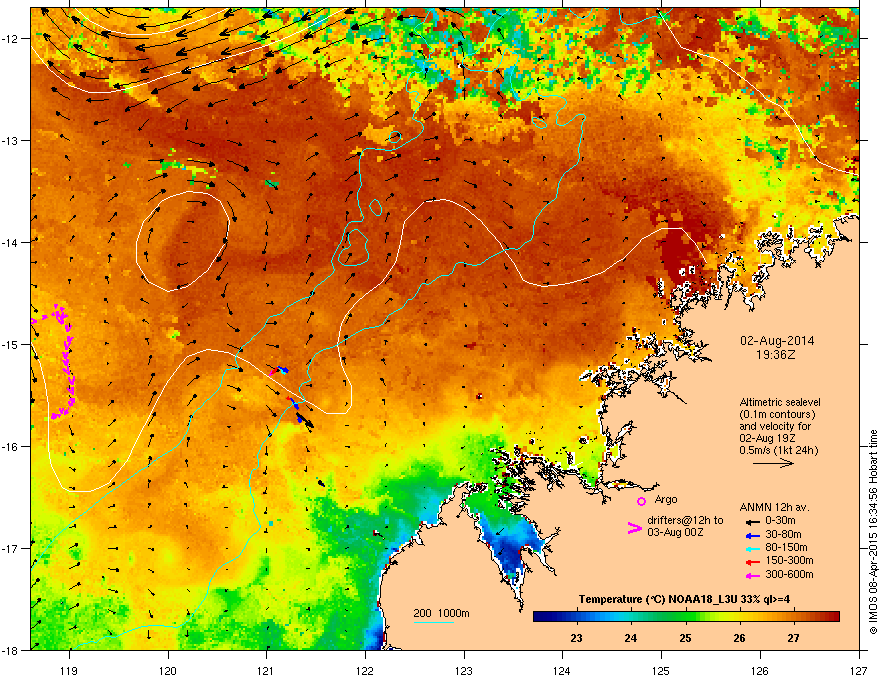
Task: Click the '150-300m' depth label
Action: (x=789, y=560)
